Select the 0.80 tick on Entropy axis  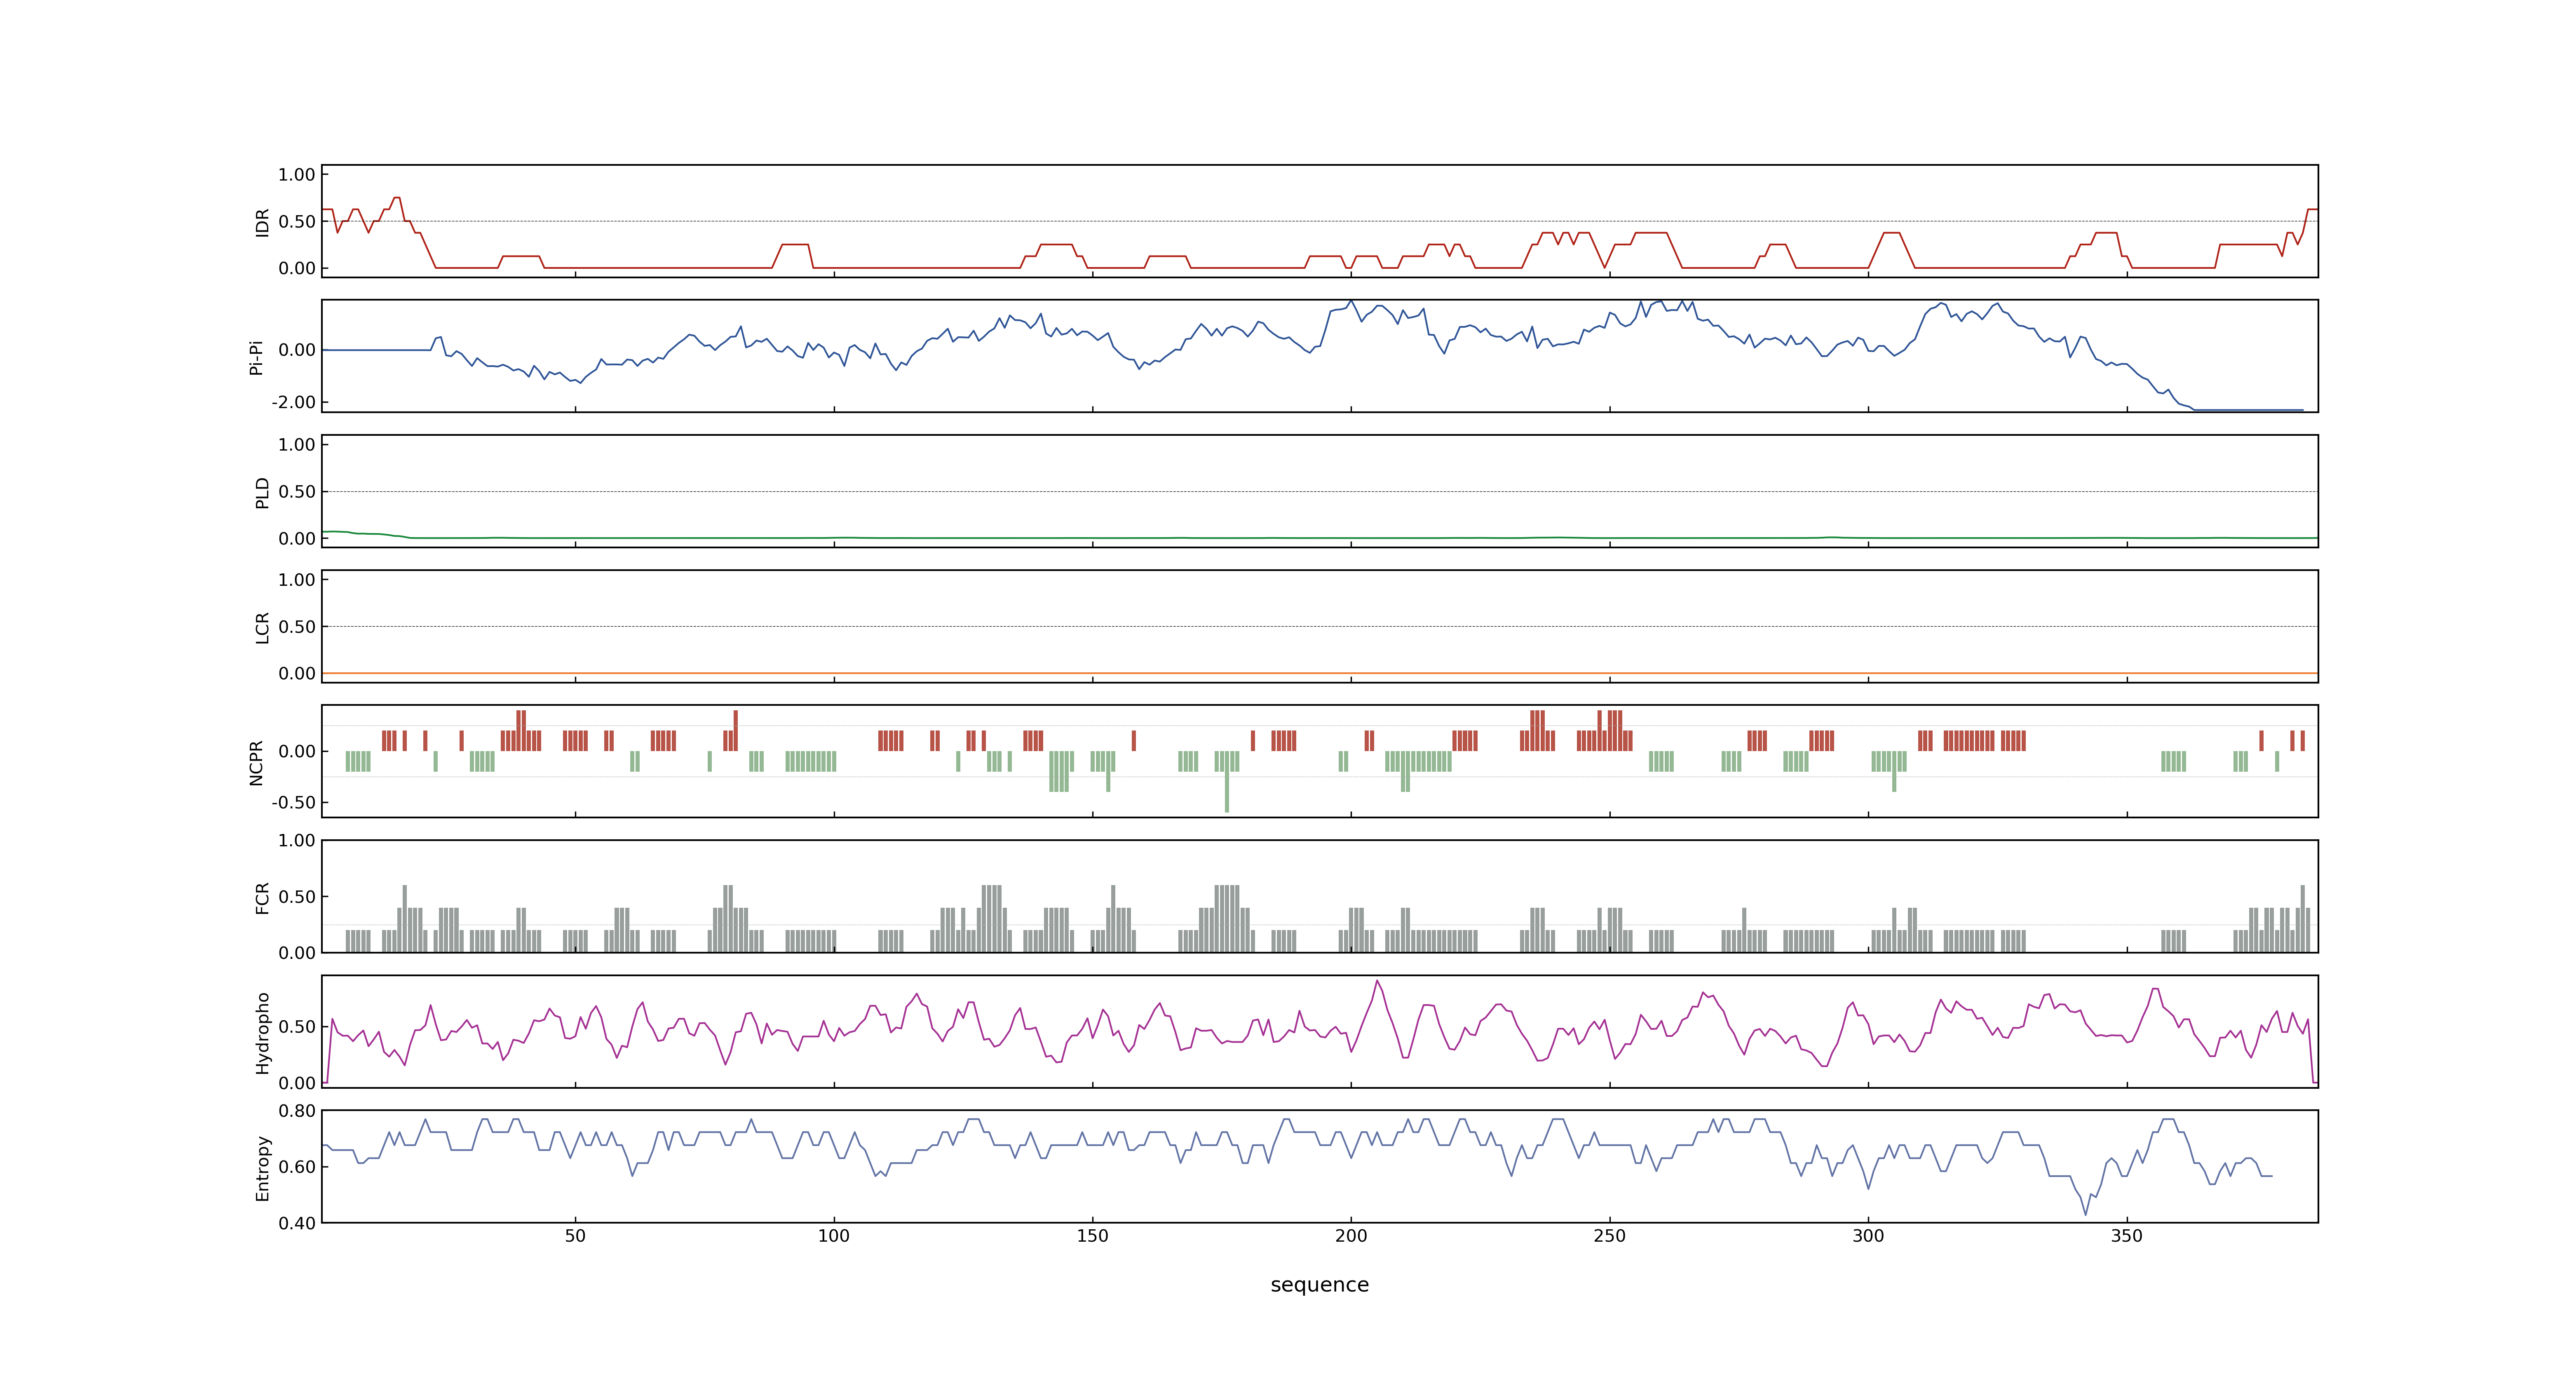pos(297,1111)
